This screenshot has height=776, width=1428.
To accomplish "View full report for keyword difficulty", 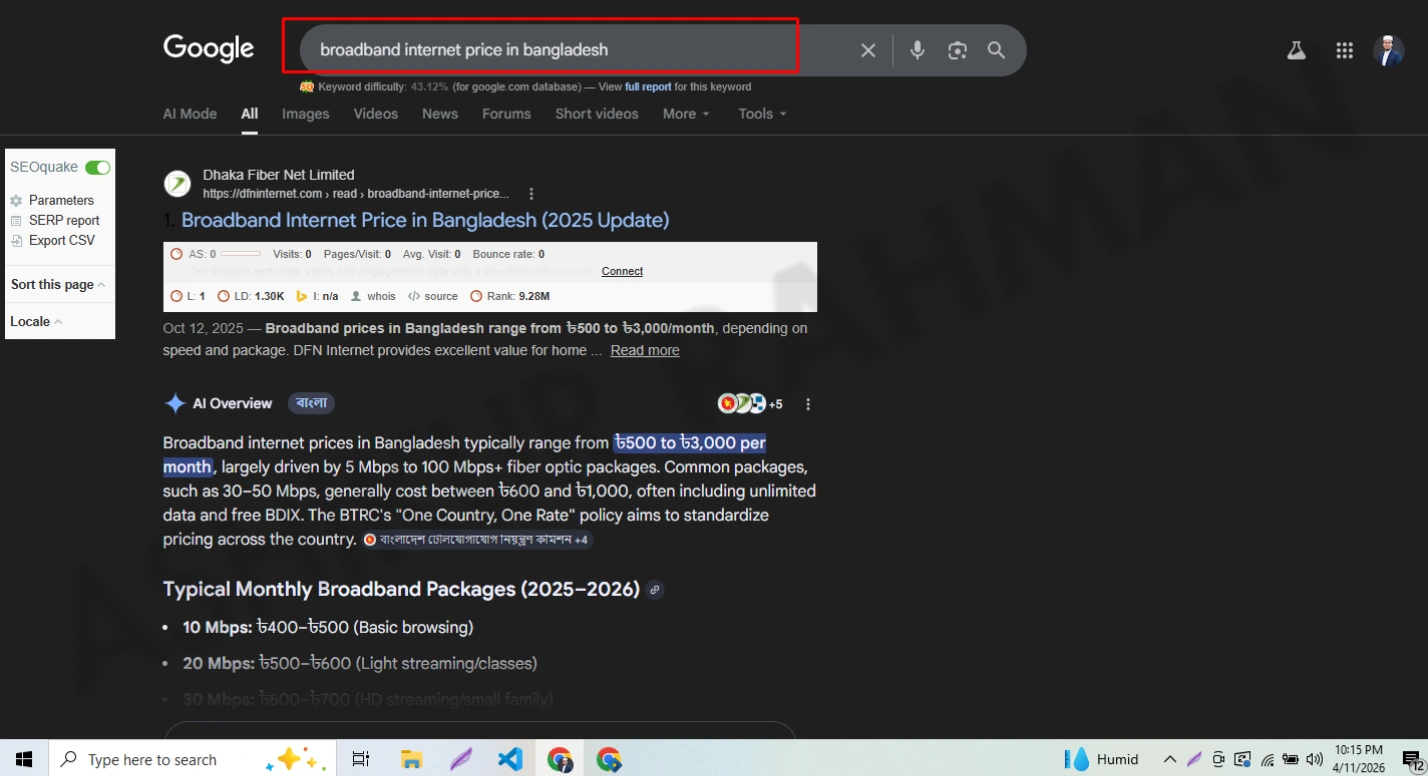I will coord(648,87).
